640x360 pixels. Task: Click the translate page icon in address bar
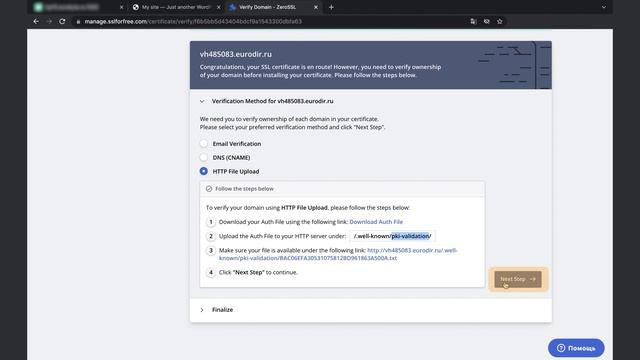tap(473, 21)
